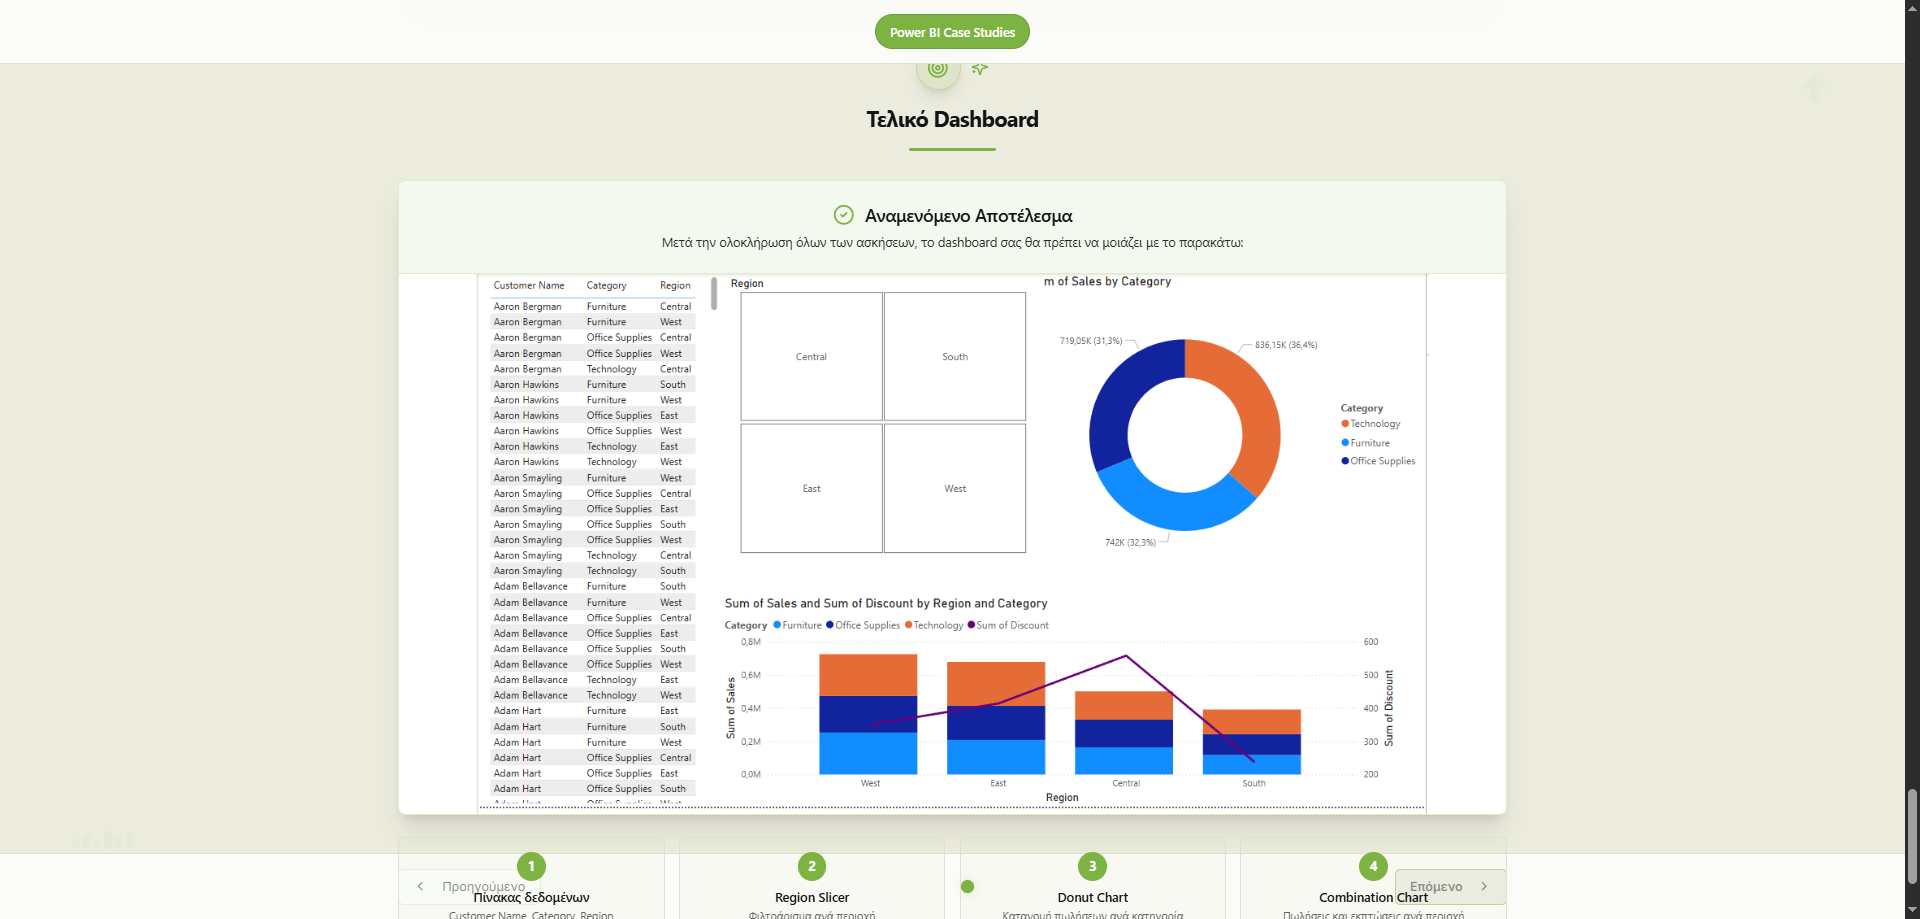This screenshot has width=1920, height=919.
Task: Click the left chevron beside Προηγούμενο
Action: pyautogui.click(x=420, y=886)
